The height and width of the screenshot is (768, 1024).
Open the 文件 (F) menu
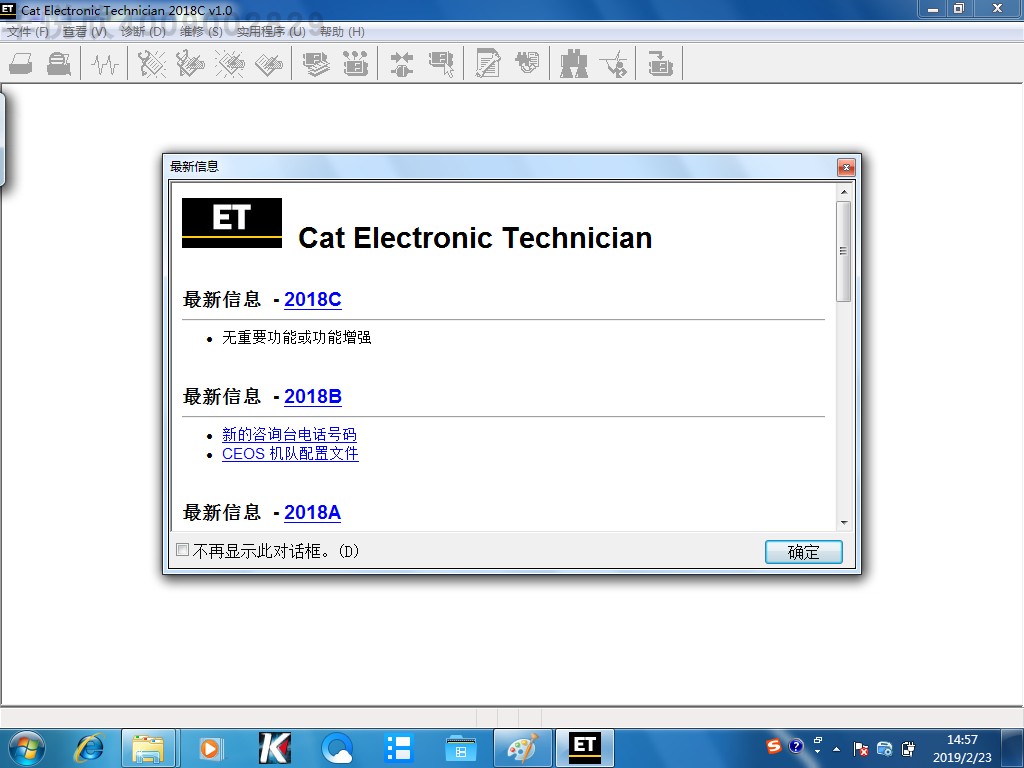(28, 31)
